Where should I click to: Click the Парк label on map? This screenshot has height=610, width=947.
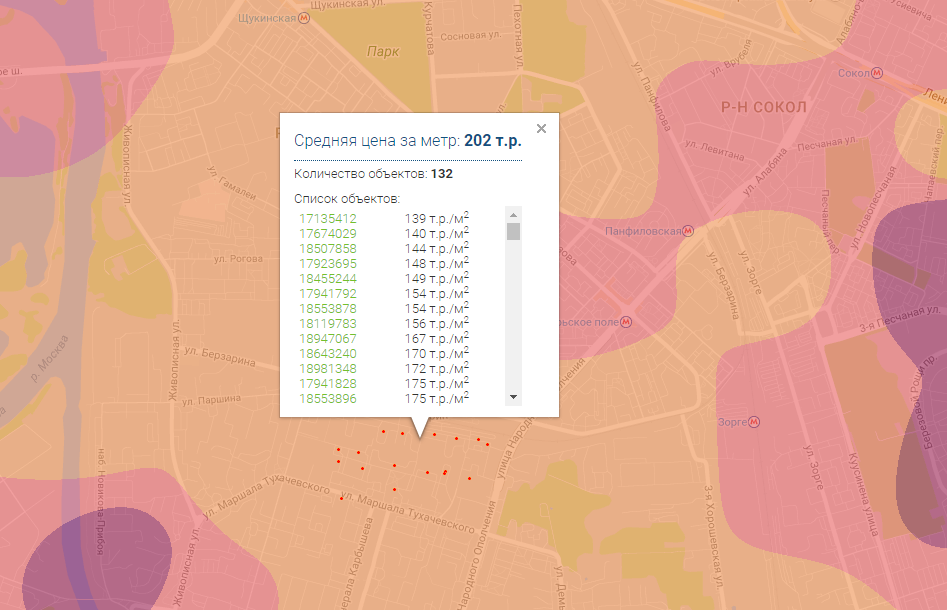[x=383, y=51]
